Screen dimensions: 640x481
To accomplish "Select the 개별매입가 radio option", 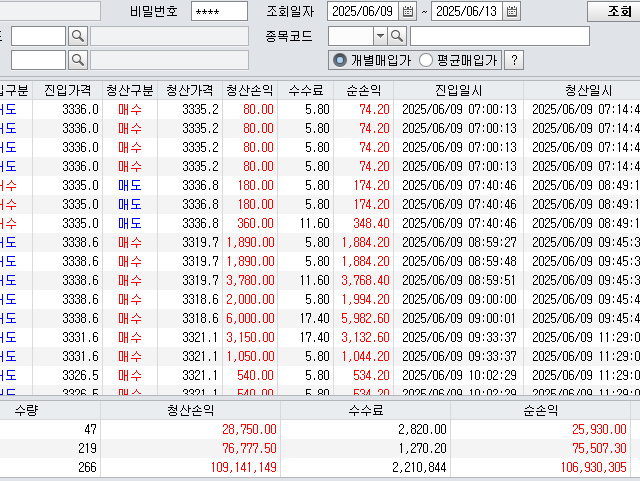I will click(340, 60).
